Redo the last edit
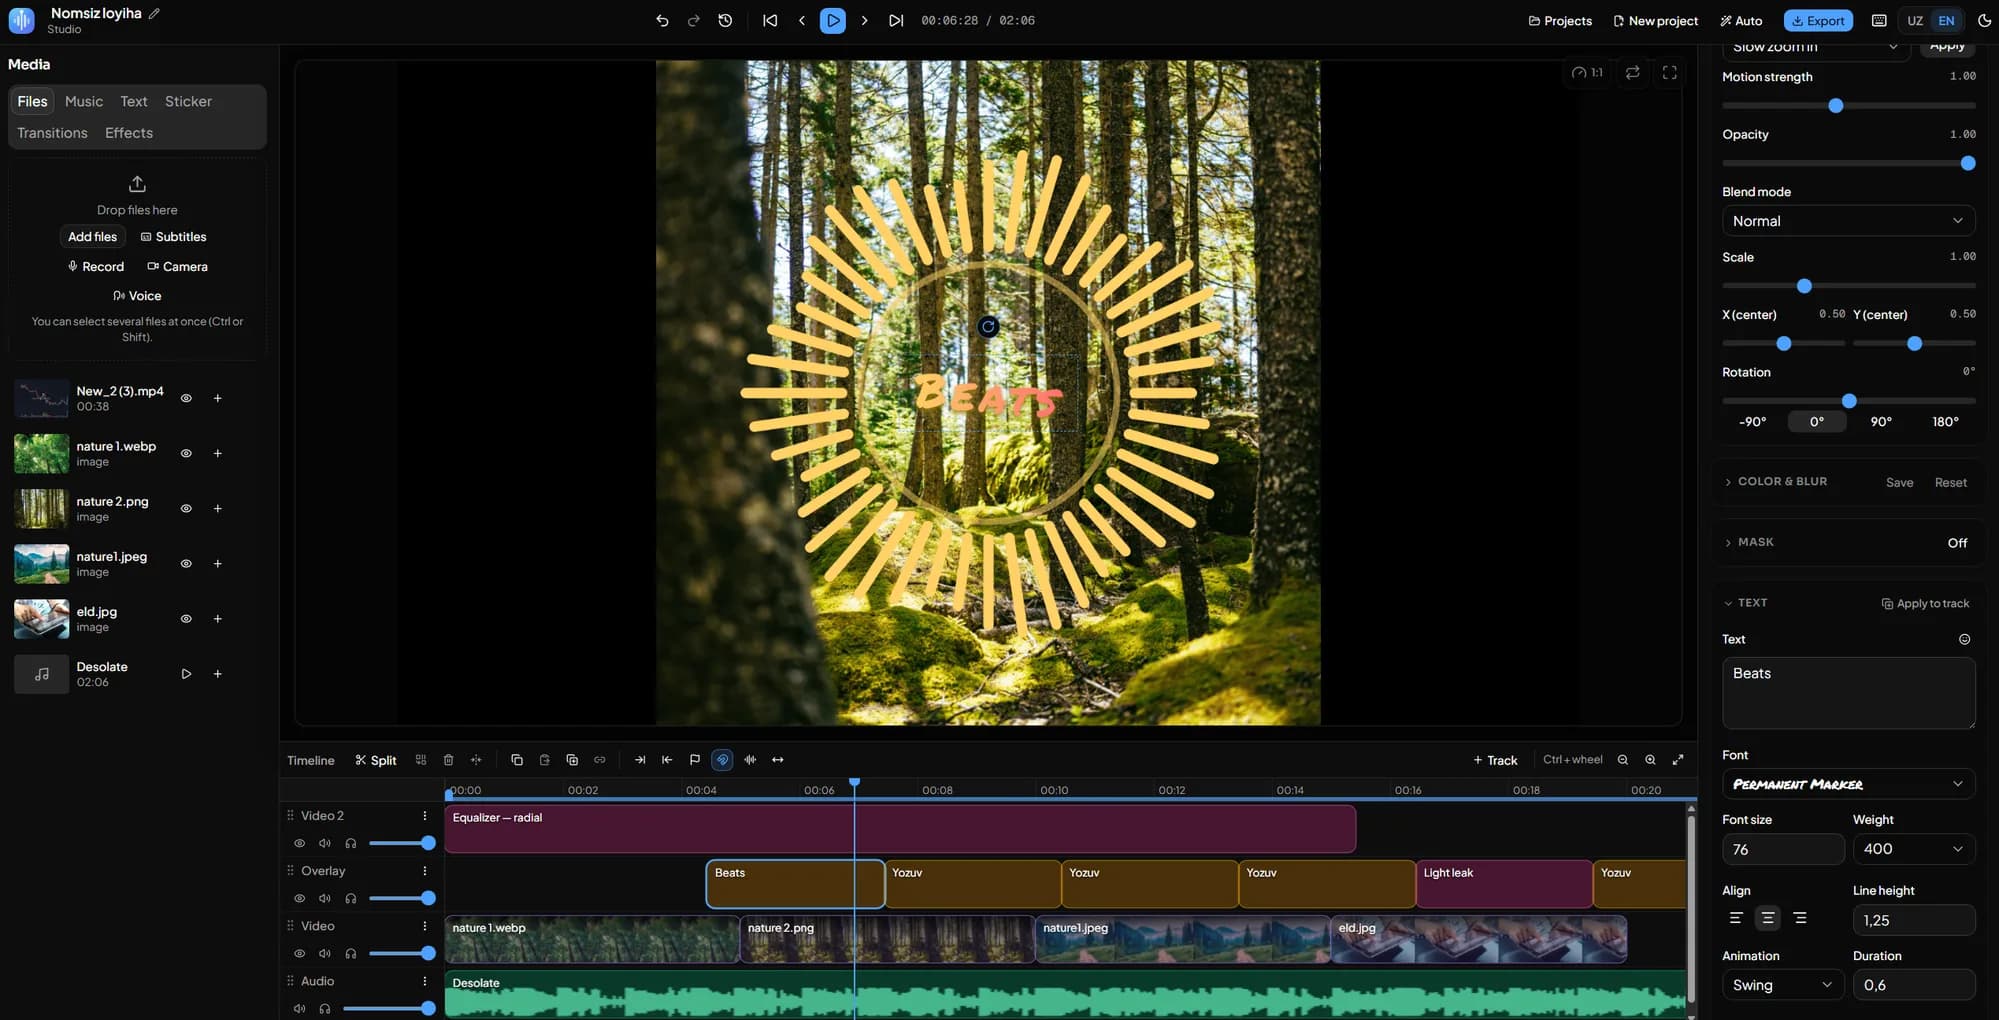The height and width of the screenshot is (1020, 1999). [693, 20]
